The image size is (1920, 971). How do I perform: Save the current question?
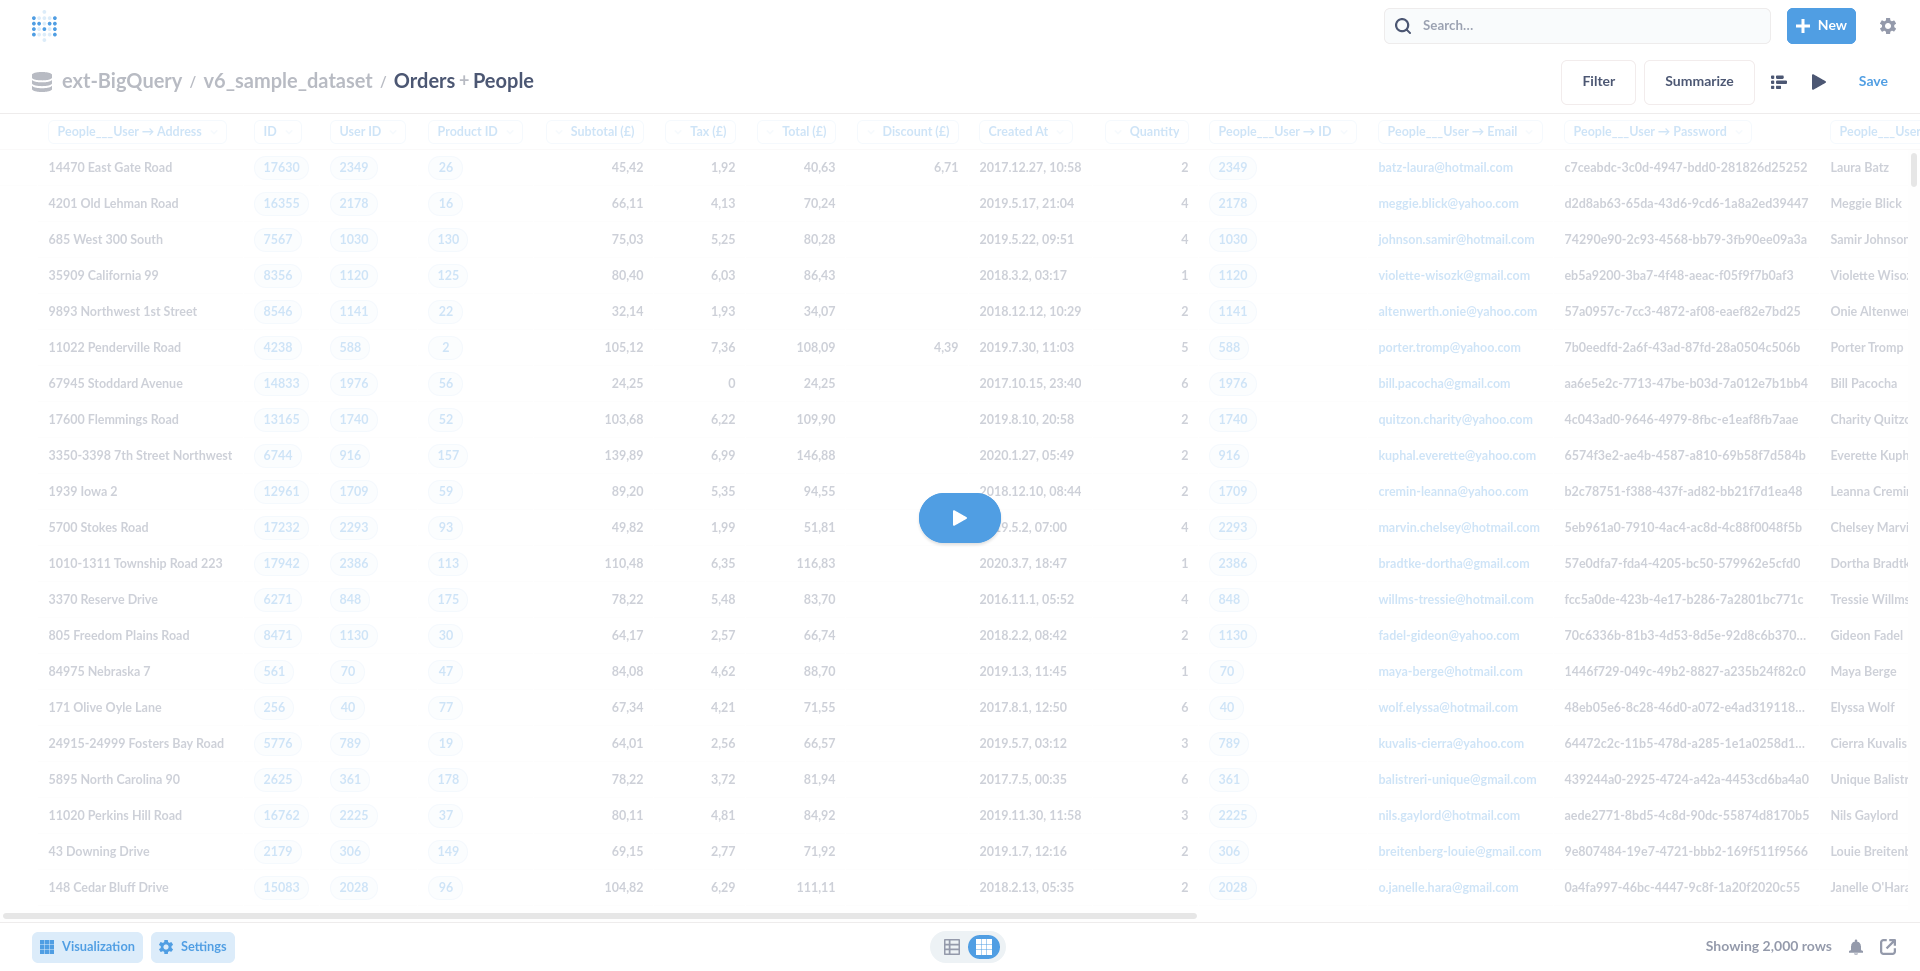1872,81
